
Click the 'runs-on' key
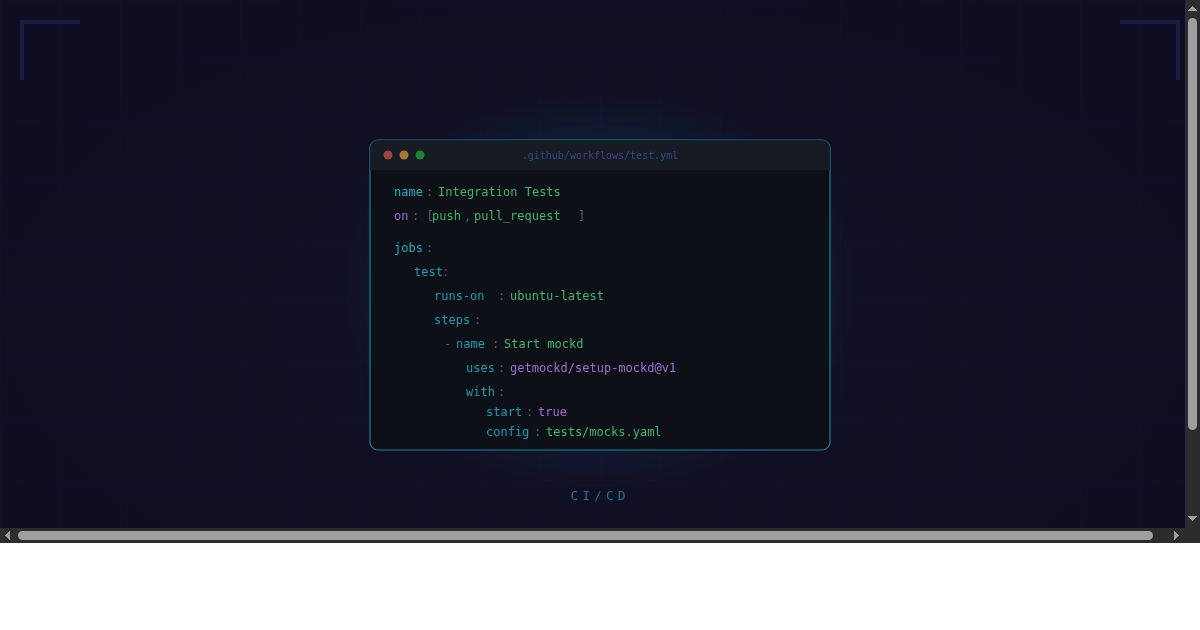pos(459,296)
